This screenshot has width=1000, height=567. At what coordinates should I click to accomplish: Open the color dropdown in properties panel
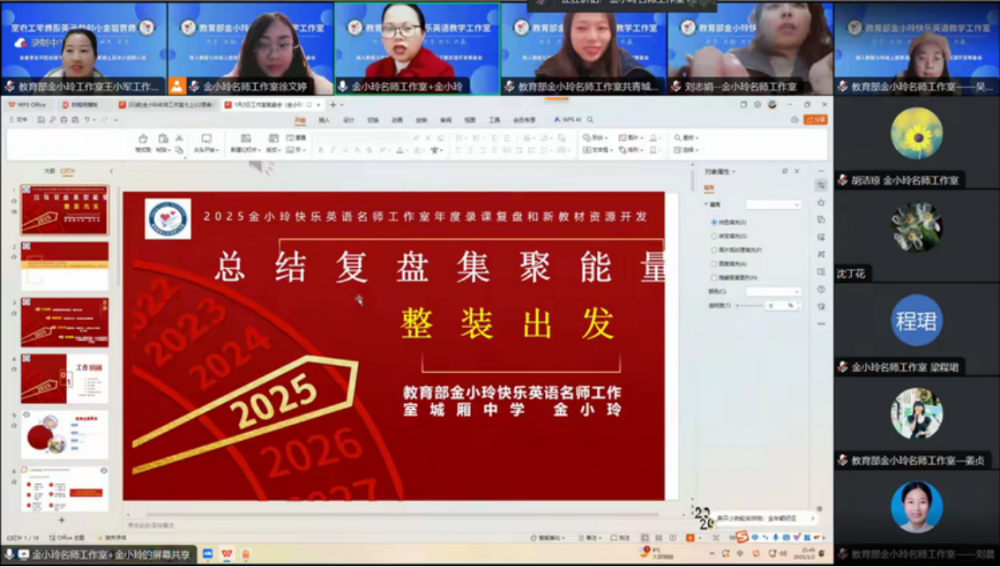point(774,291)
